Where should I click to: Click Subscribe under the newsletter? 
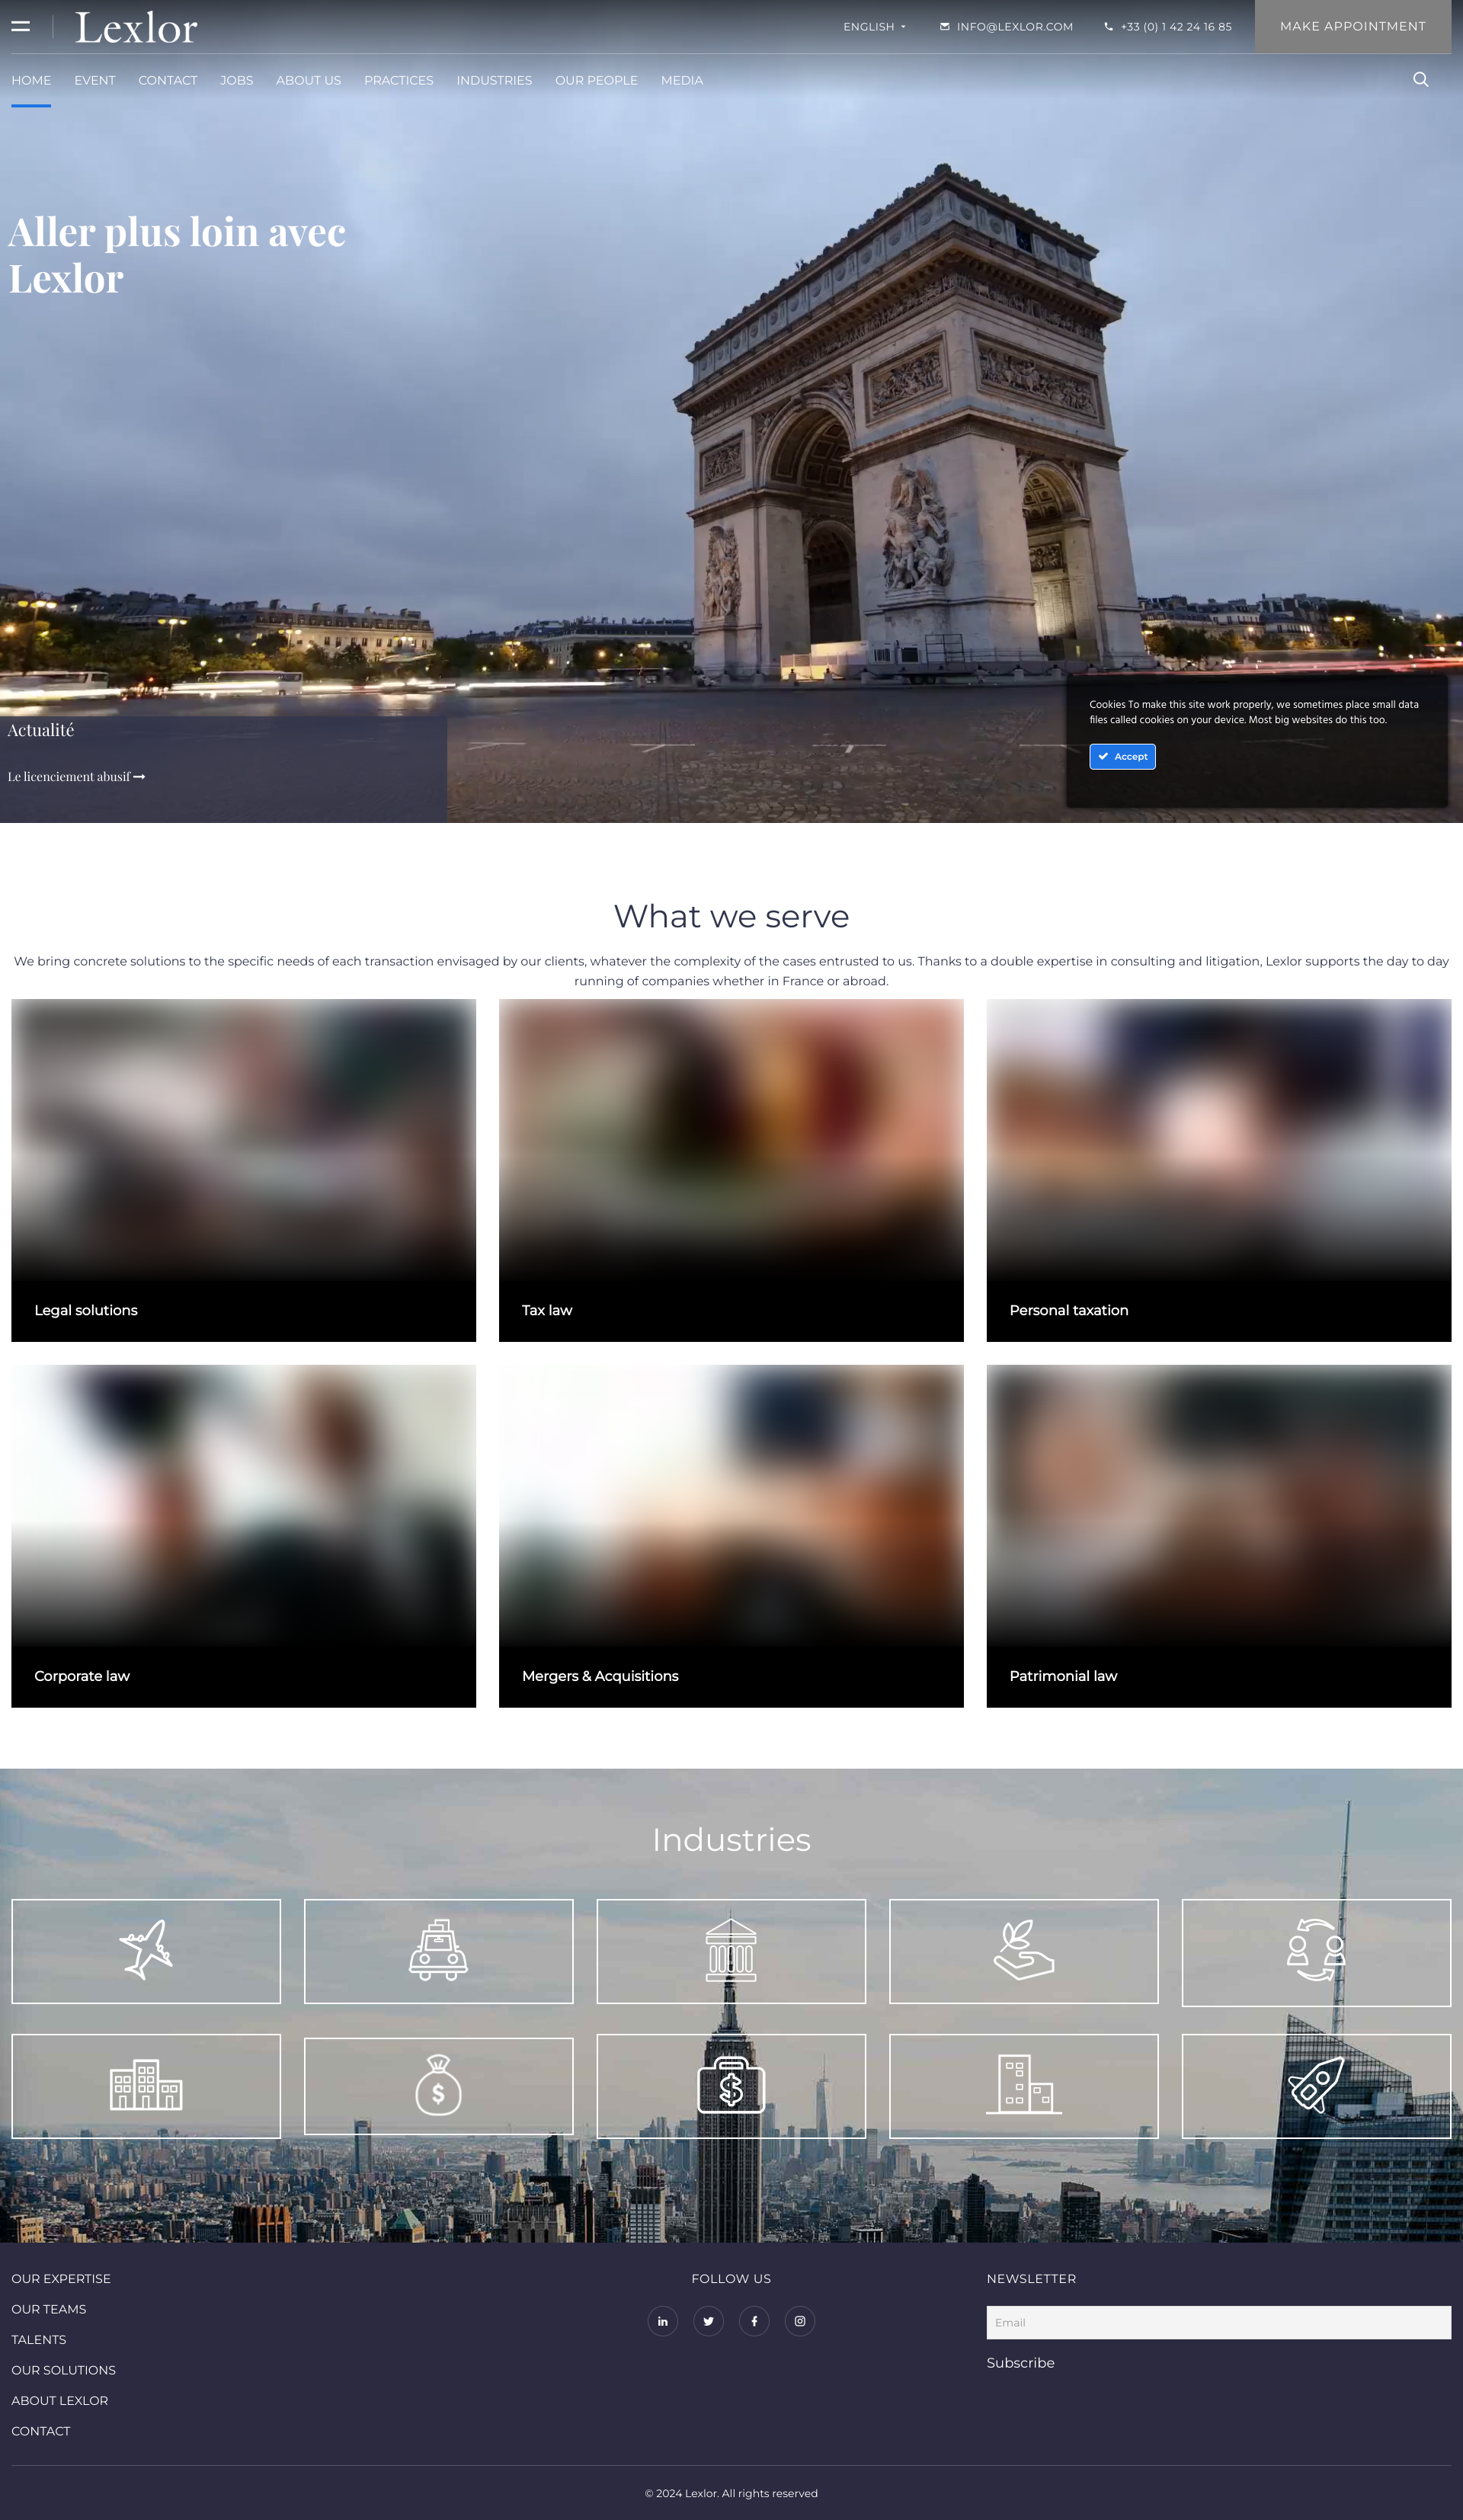[1020, 2363]
